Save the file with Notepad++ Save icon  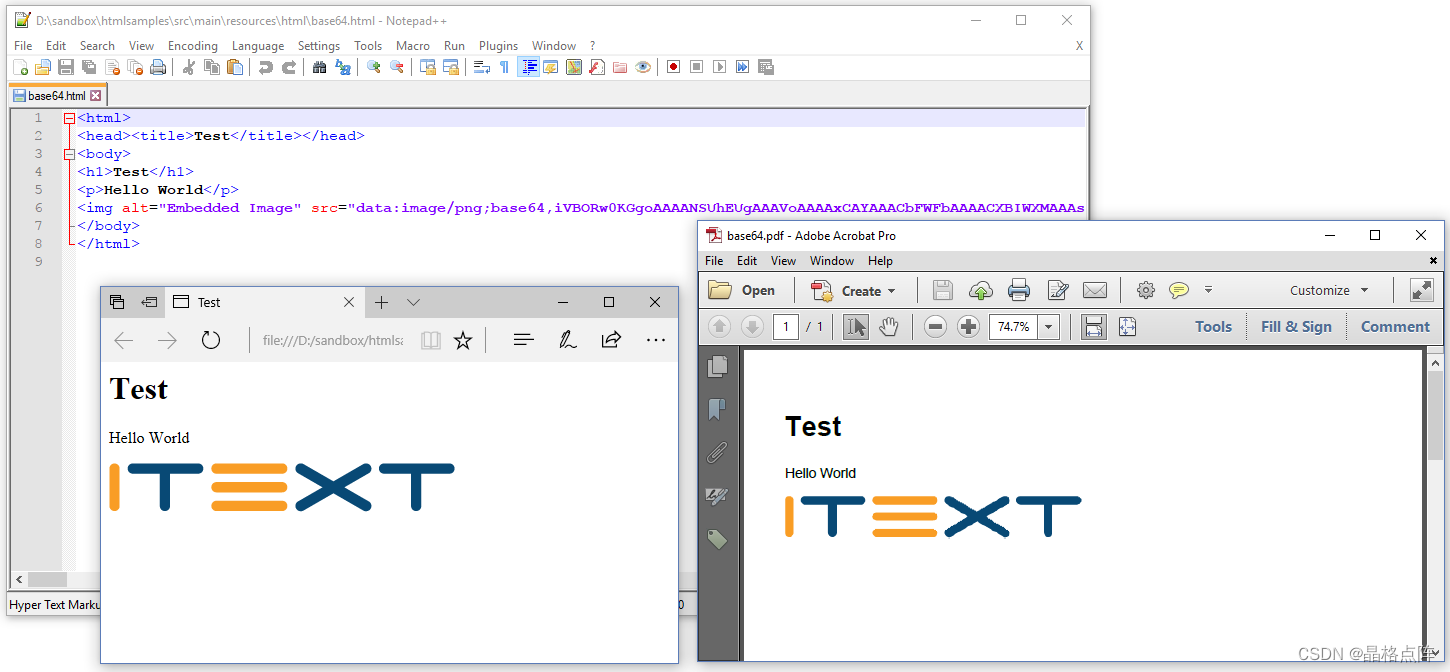click(x=66, y=67)
